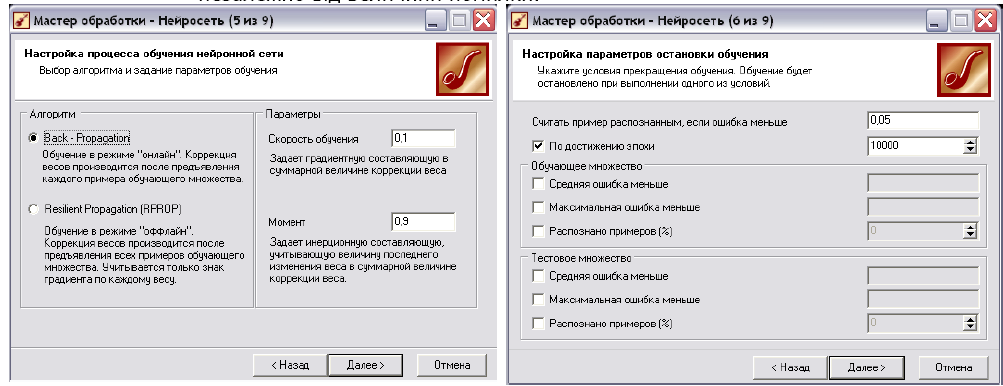Viewport: 1003px width, 386px height.
Task: Click title bar text of step 5 window
Action: 154,21
